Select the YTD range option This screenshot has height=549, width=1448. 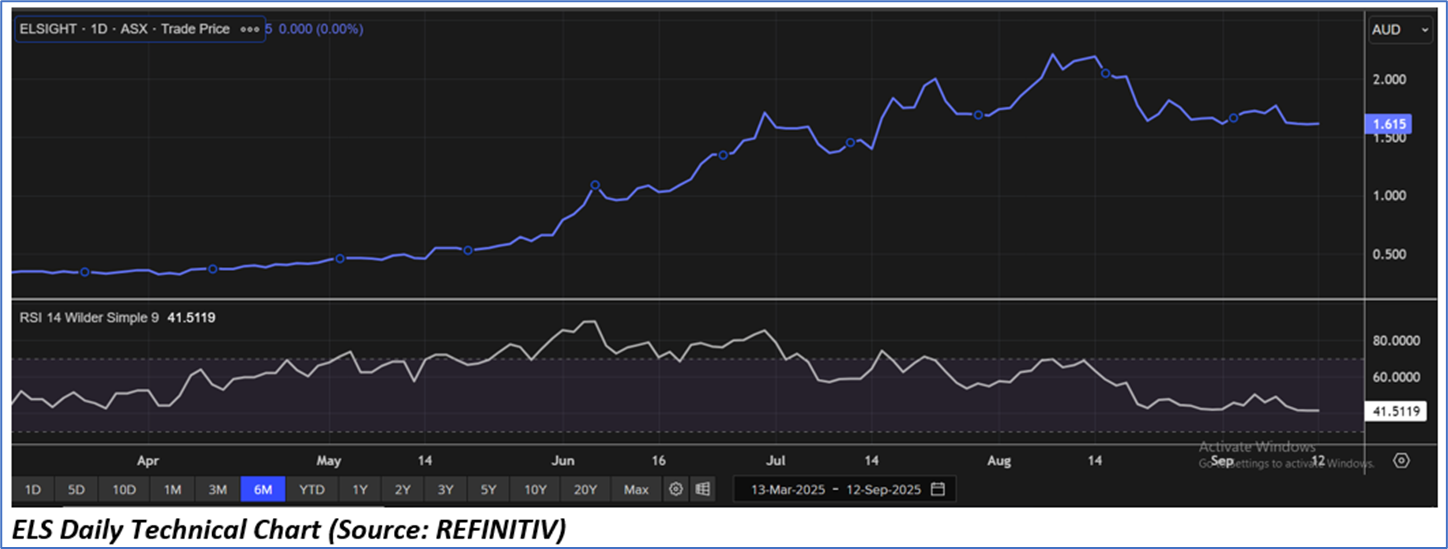(x=312, y=489)
